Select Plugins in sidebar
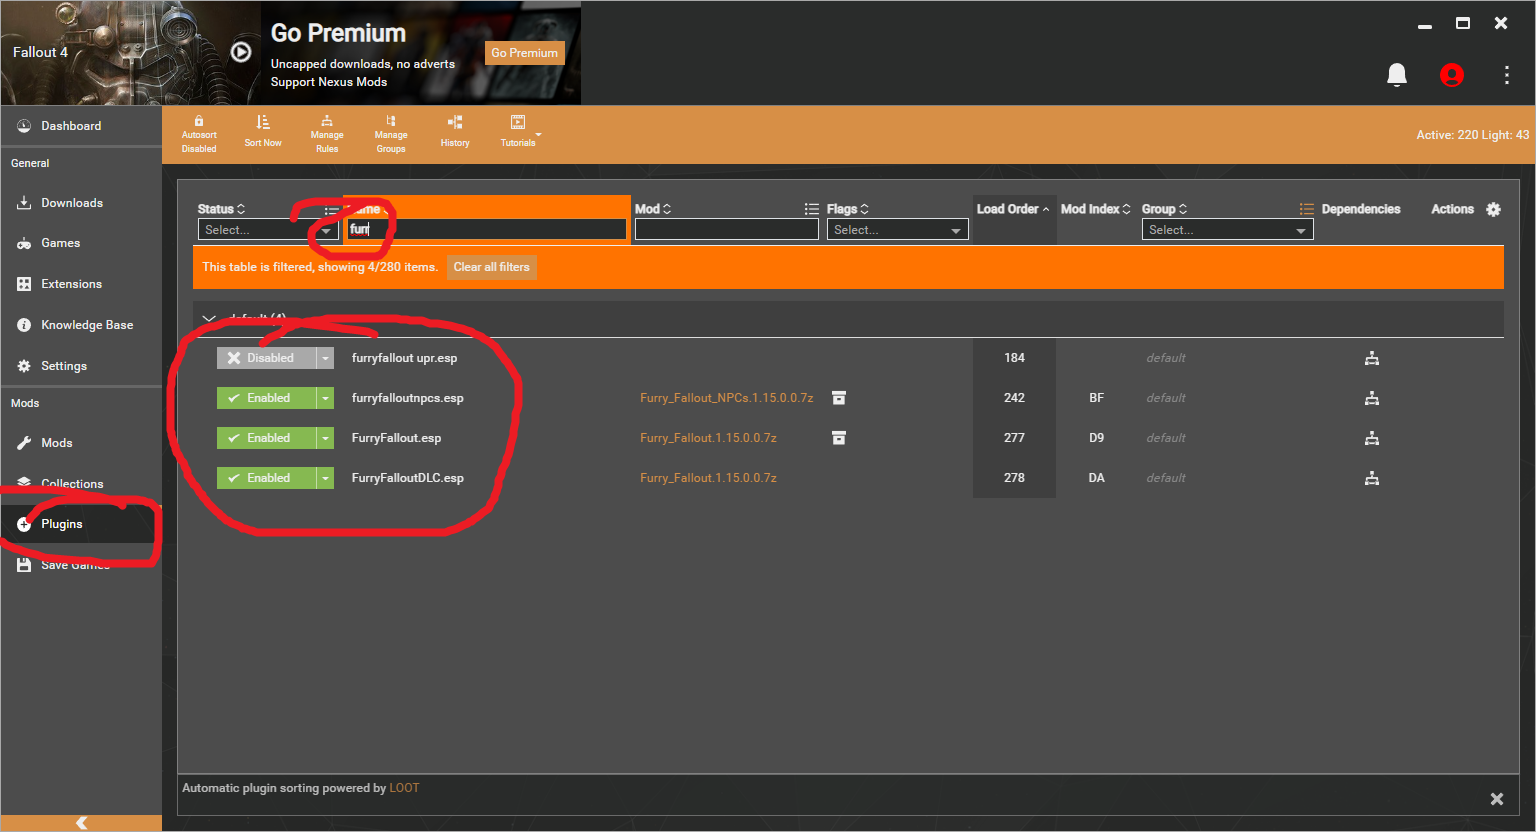The height and width of the screenshot is (832, 1536). (81, 524)
